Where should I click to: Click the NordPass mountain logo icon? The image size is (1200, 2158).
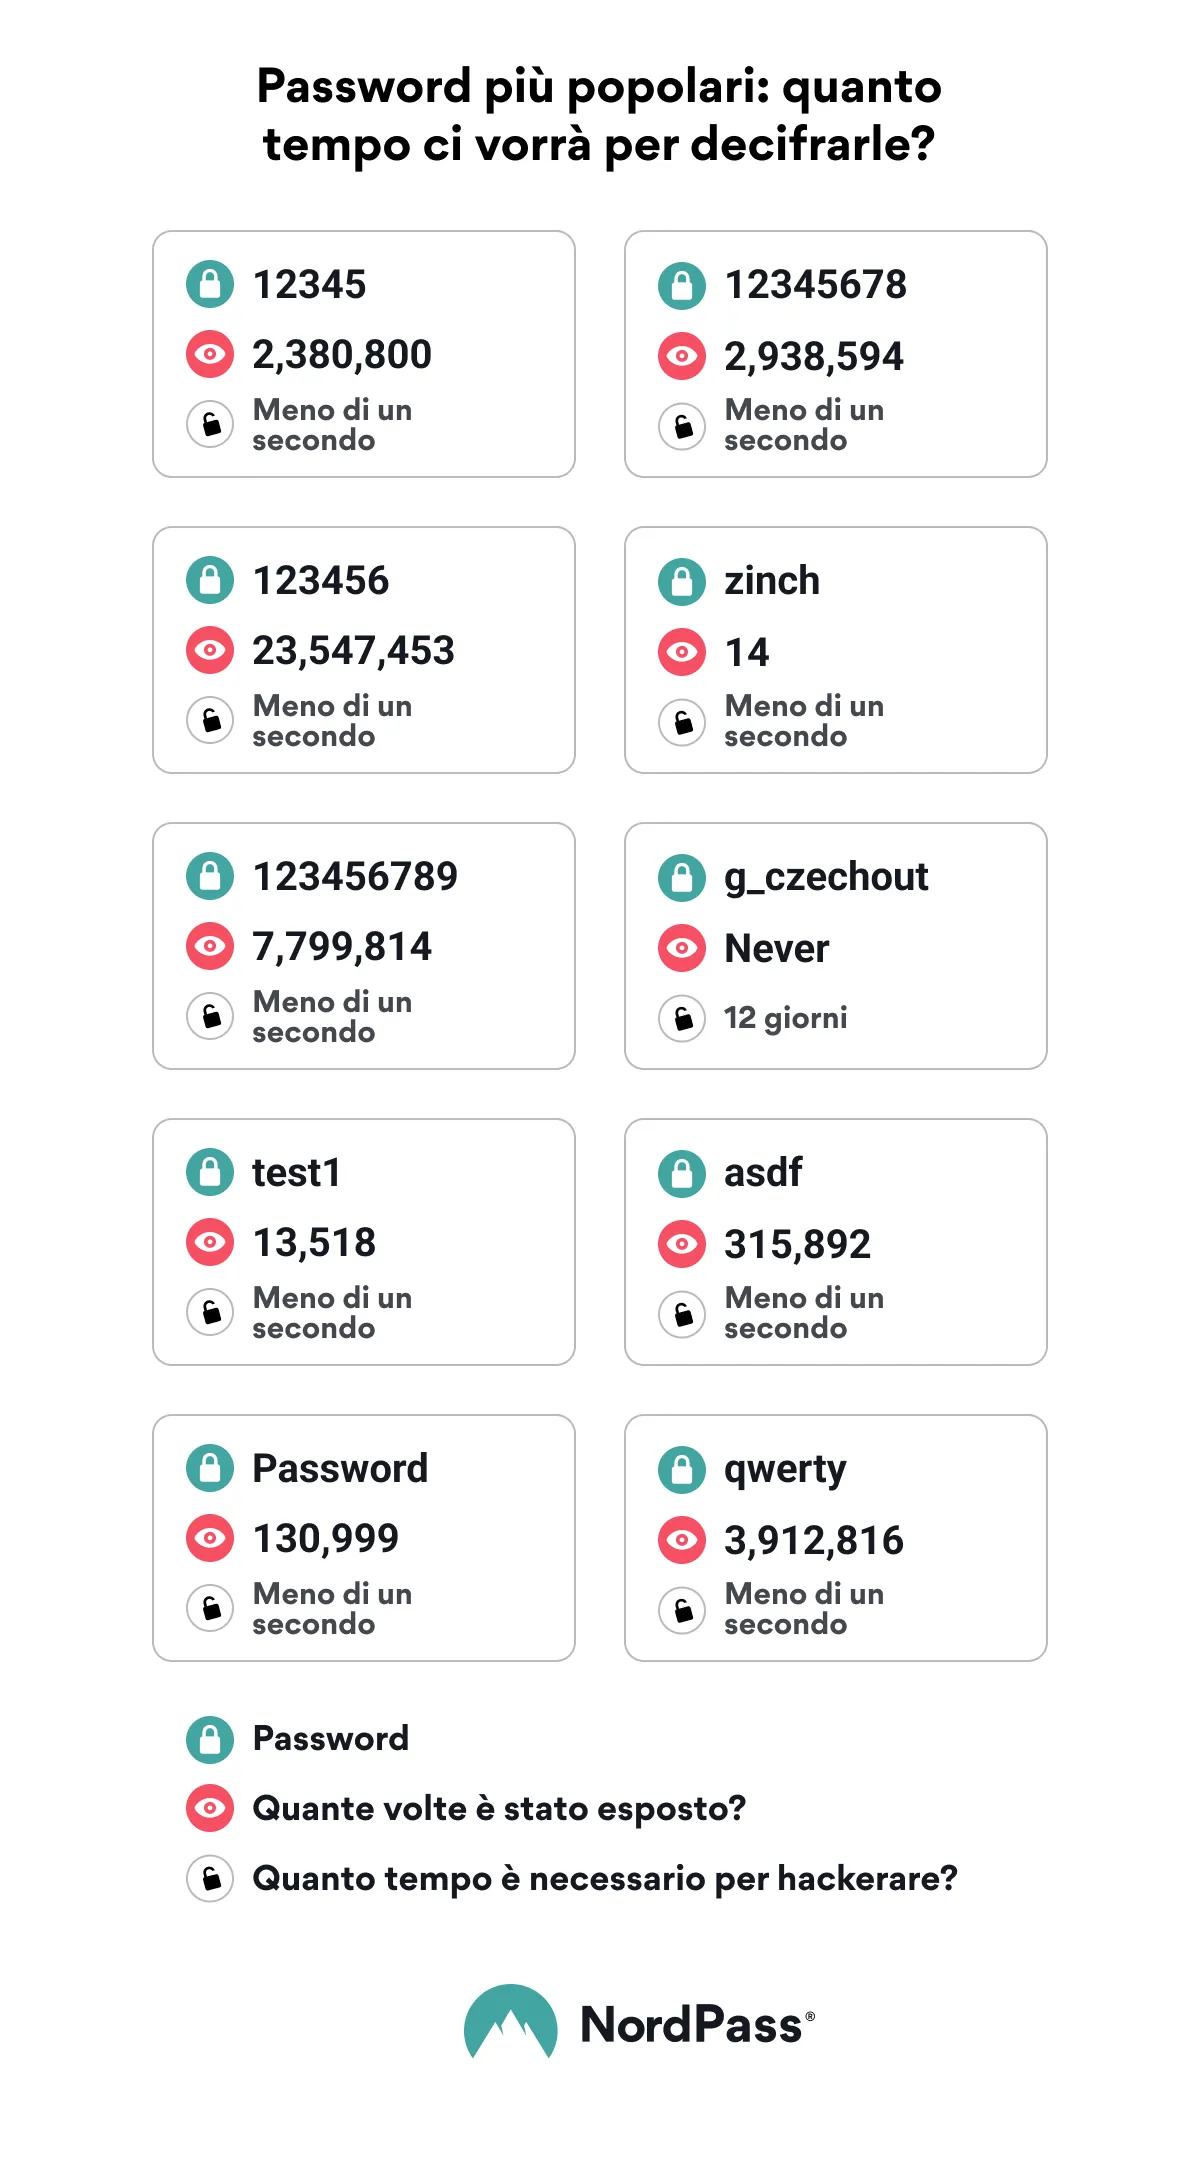pyautogui.click(x=510, y=2022)
